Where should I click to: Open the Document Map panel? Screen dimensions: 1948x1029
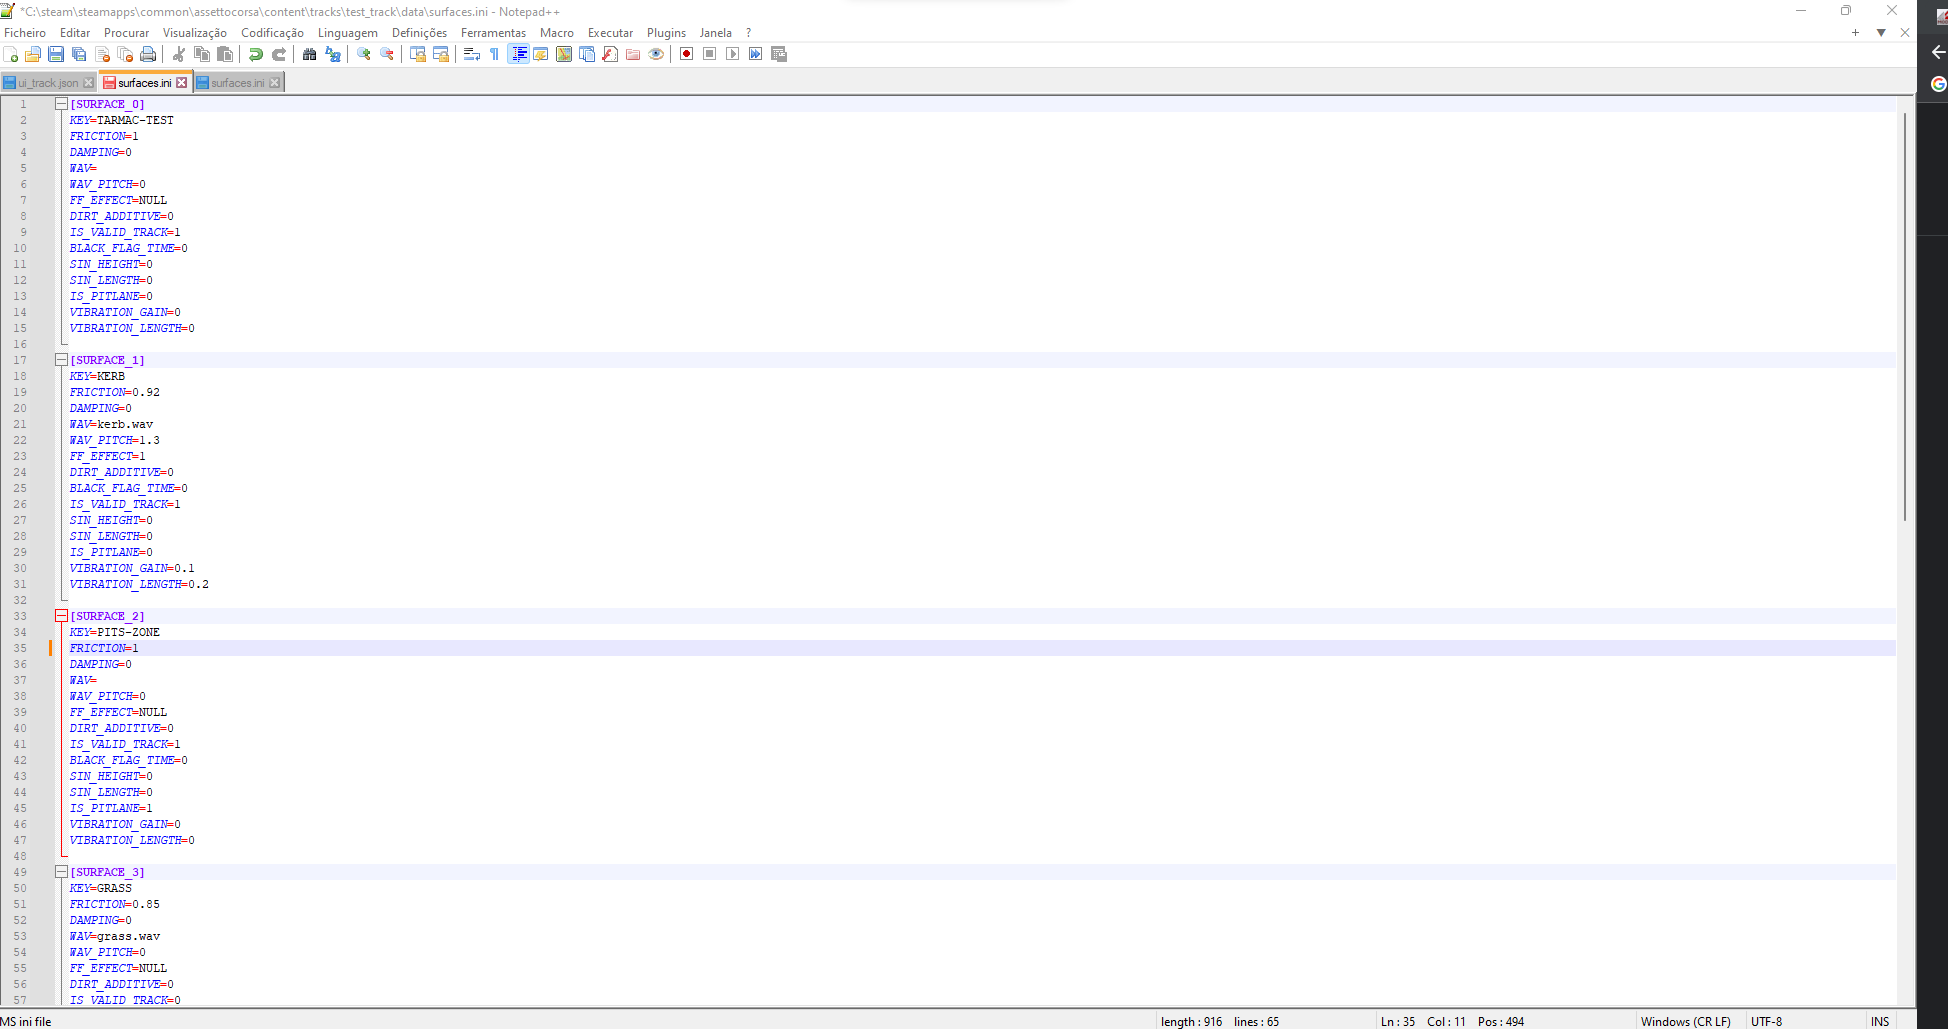click(564, 54)
